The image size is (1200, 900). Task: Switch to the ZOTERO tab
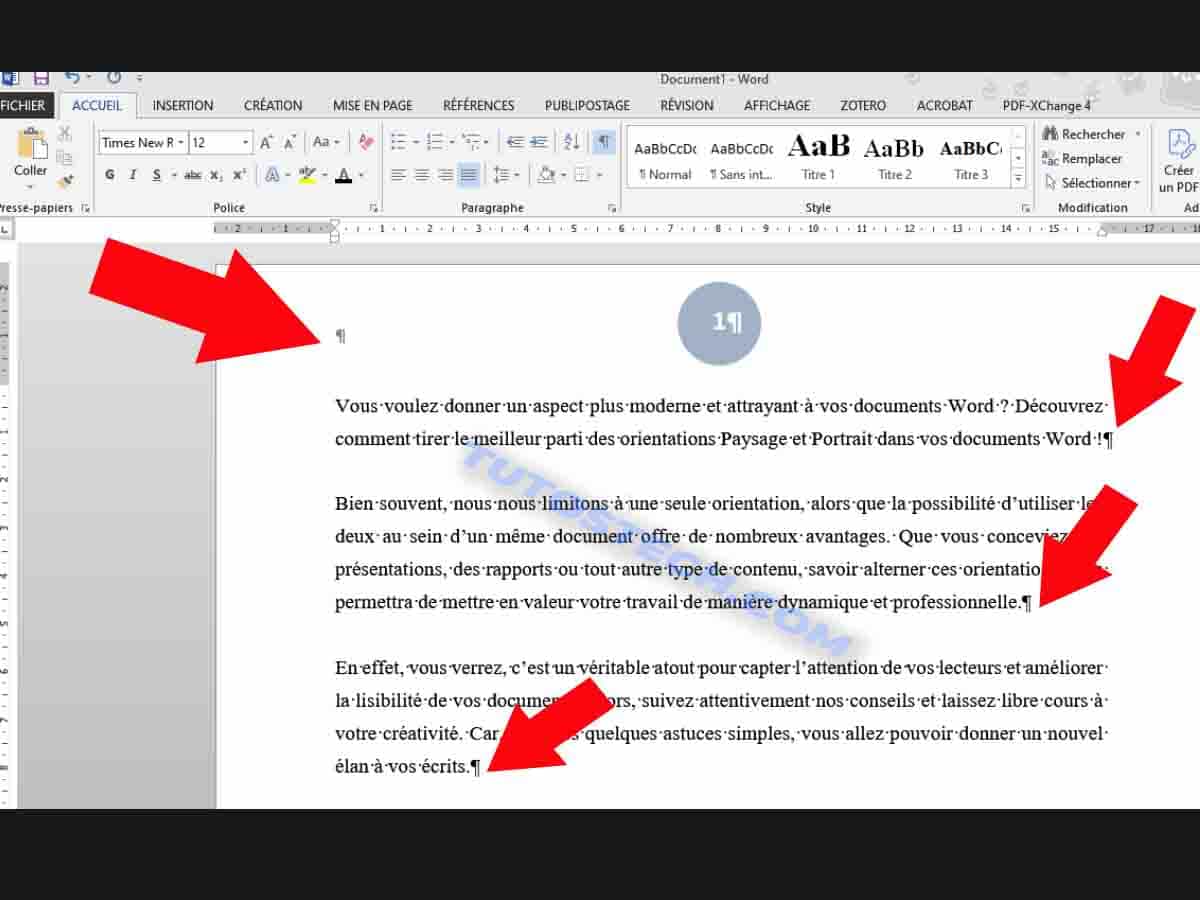pyautogui.click(x=863, y=105)
